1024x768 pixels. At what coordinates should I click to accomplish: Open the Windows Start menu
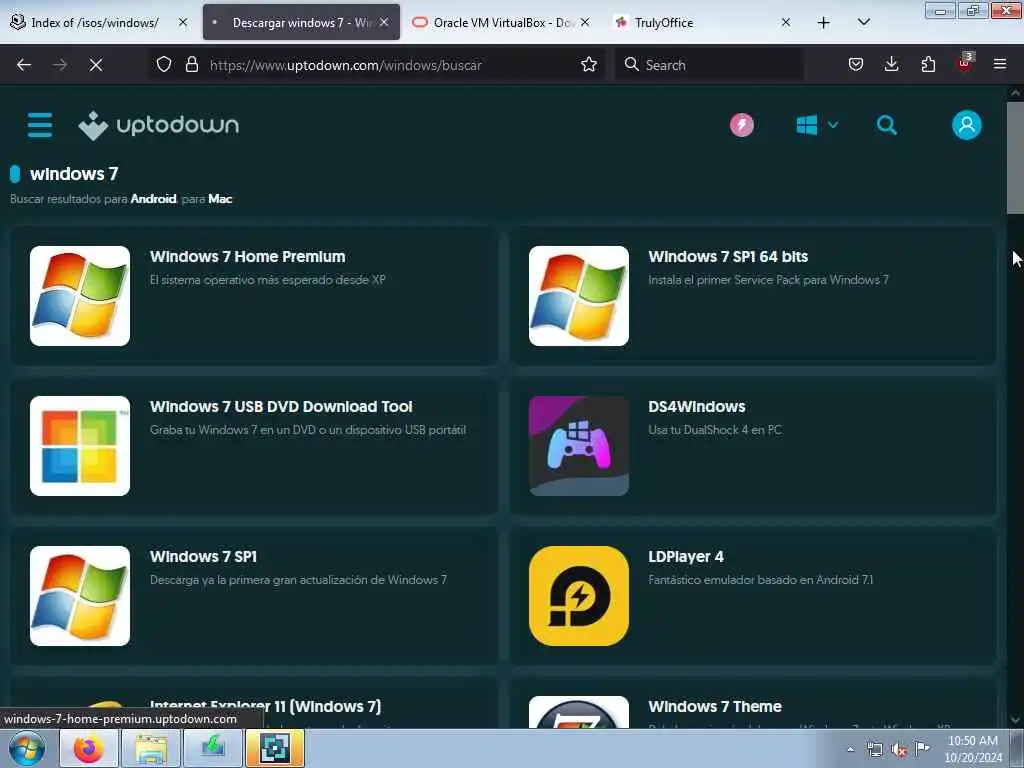(26, 748)
